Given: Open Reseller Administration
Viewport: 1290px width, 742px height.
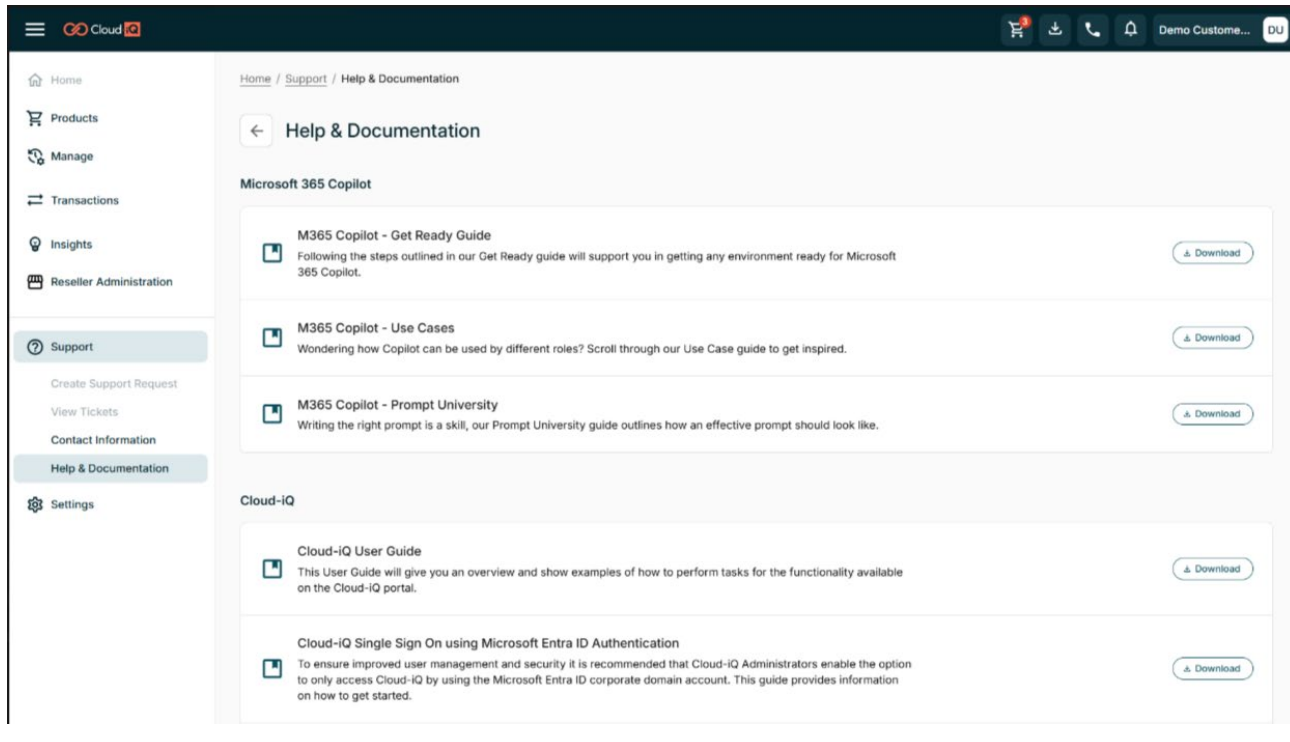Looking at the screenshot, I should (111, 282).
